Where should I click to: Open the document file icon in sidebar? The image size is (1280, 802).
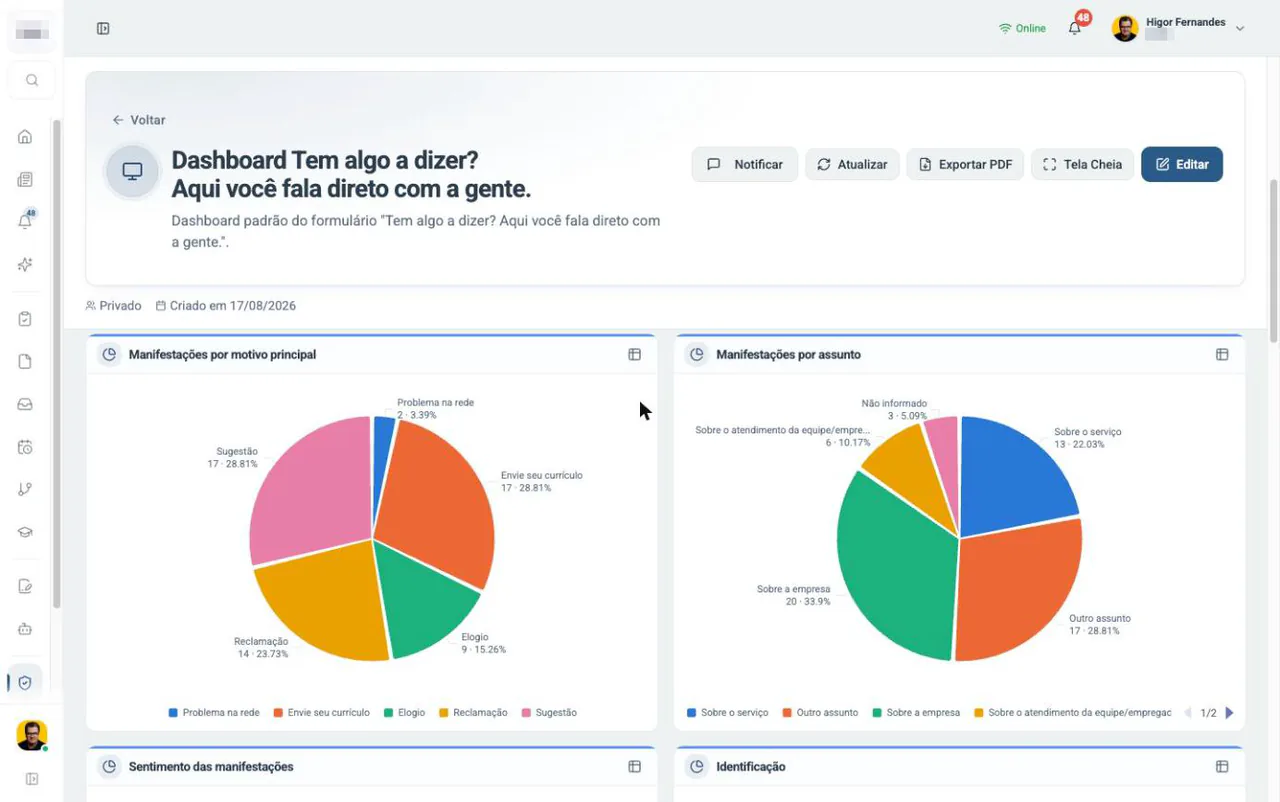coord(25,361)
